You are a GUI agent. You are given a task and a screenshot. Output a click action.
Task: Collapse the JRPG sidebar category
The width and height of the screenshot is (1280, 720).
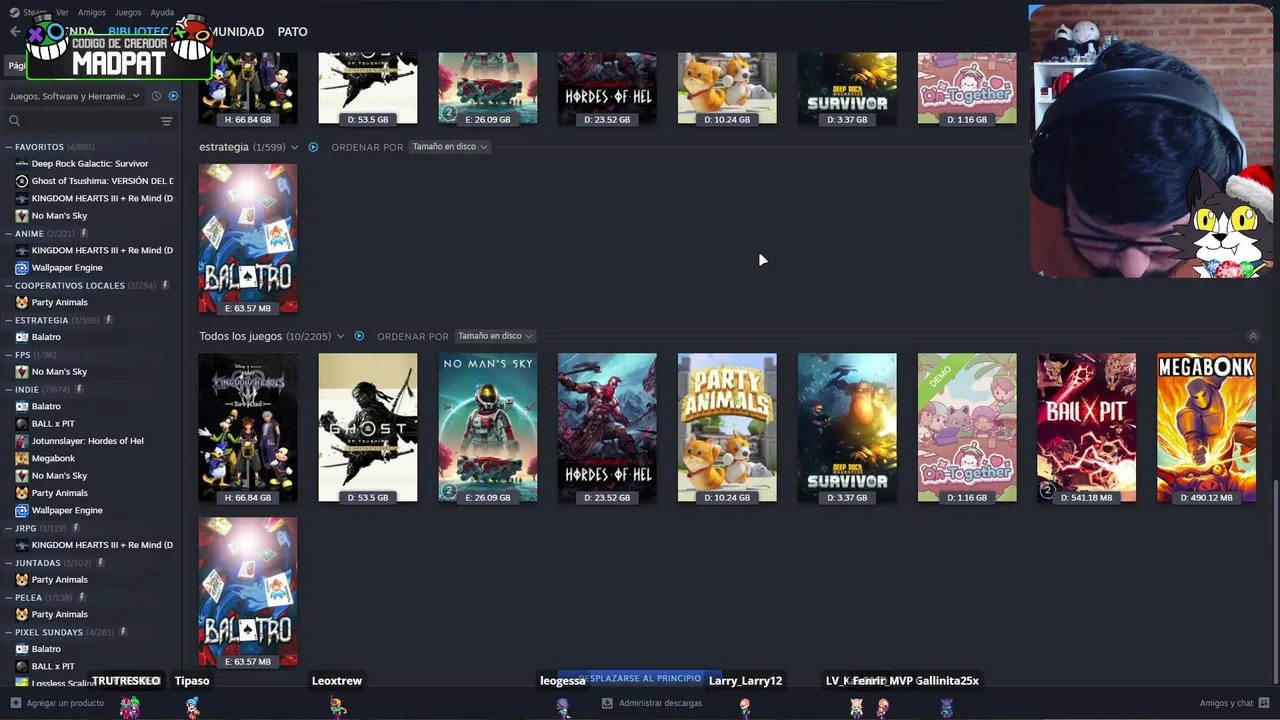click(9, 528)
